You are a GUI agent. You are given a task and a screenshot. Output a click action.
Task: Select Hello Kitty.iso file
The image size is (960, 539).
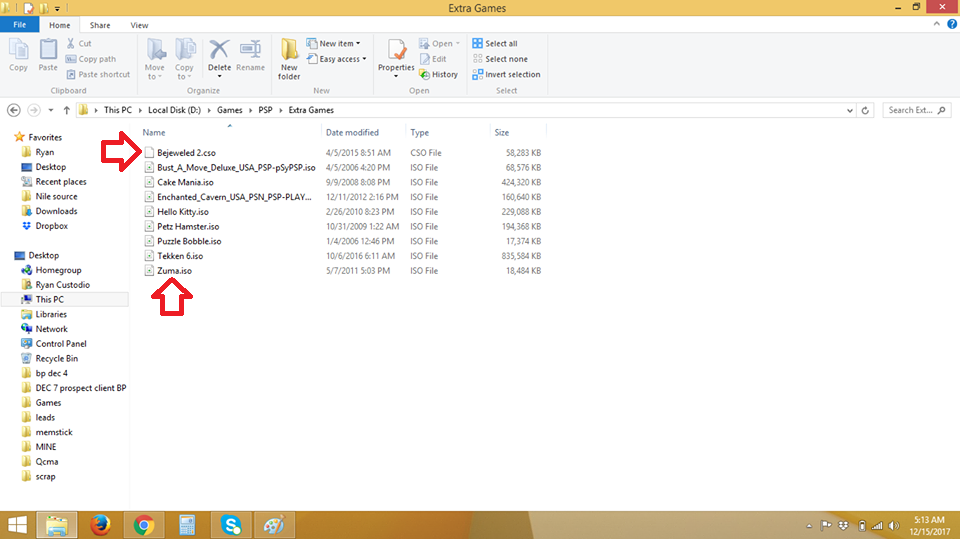(x=182, y=211)
